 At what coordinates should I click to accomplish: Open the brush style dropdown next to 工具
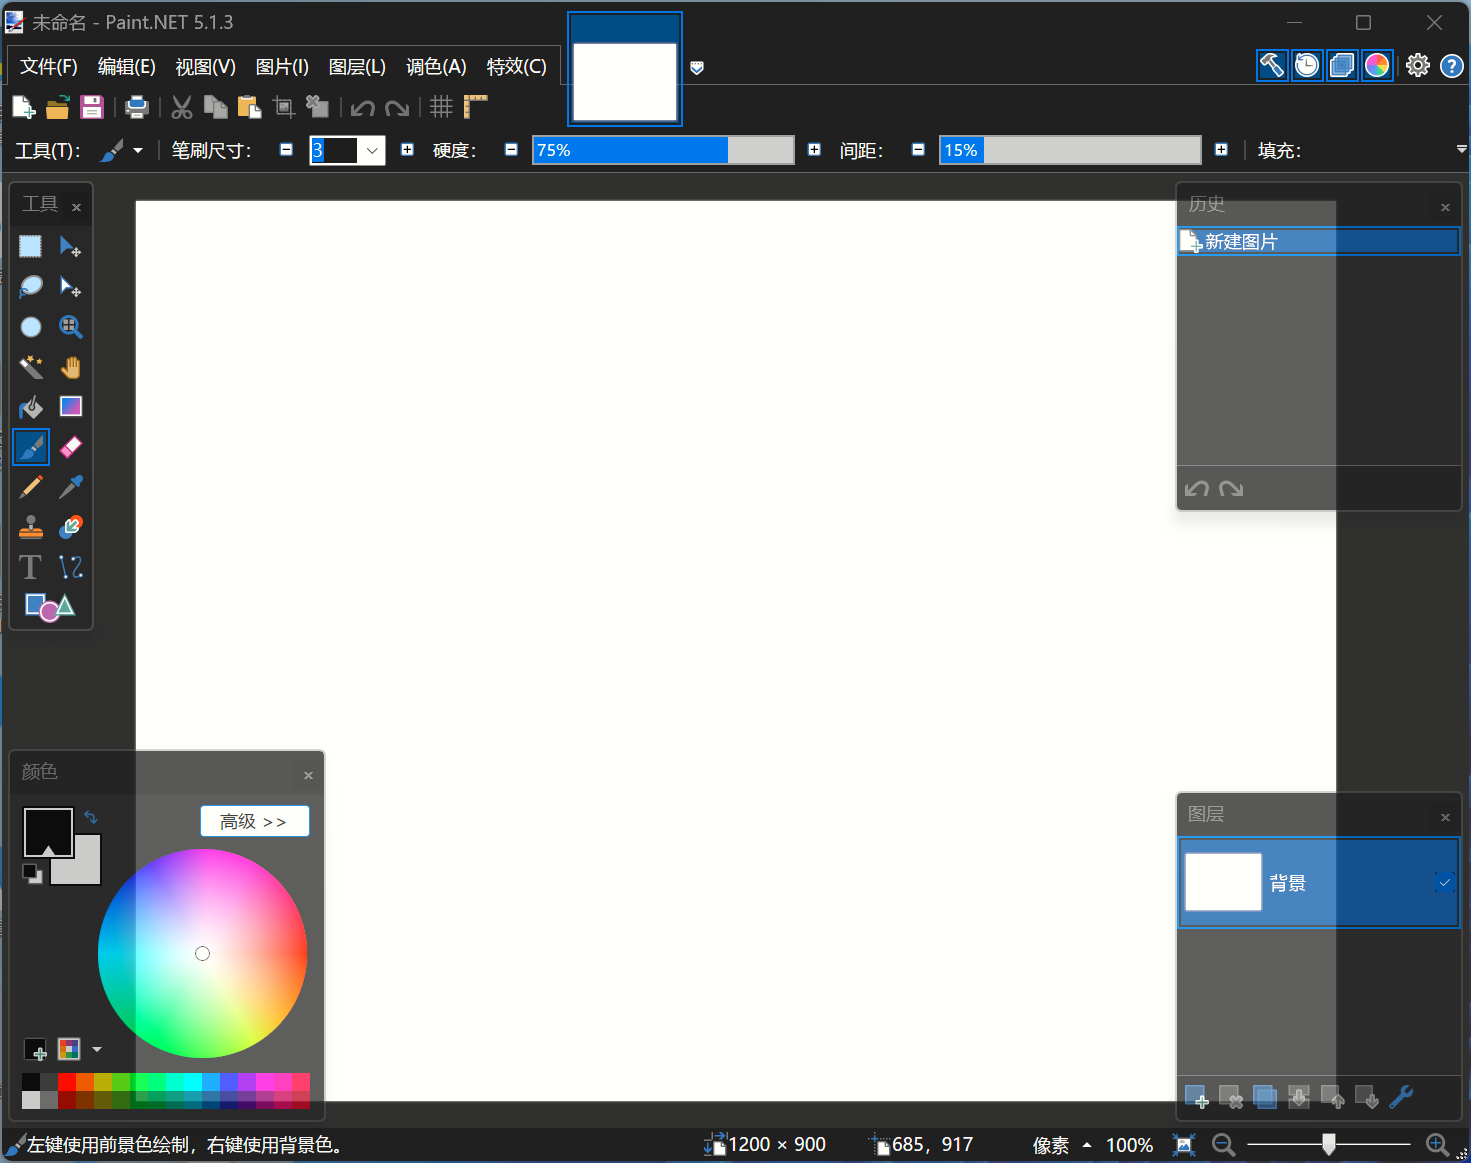[x=139, y=150]
